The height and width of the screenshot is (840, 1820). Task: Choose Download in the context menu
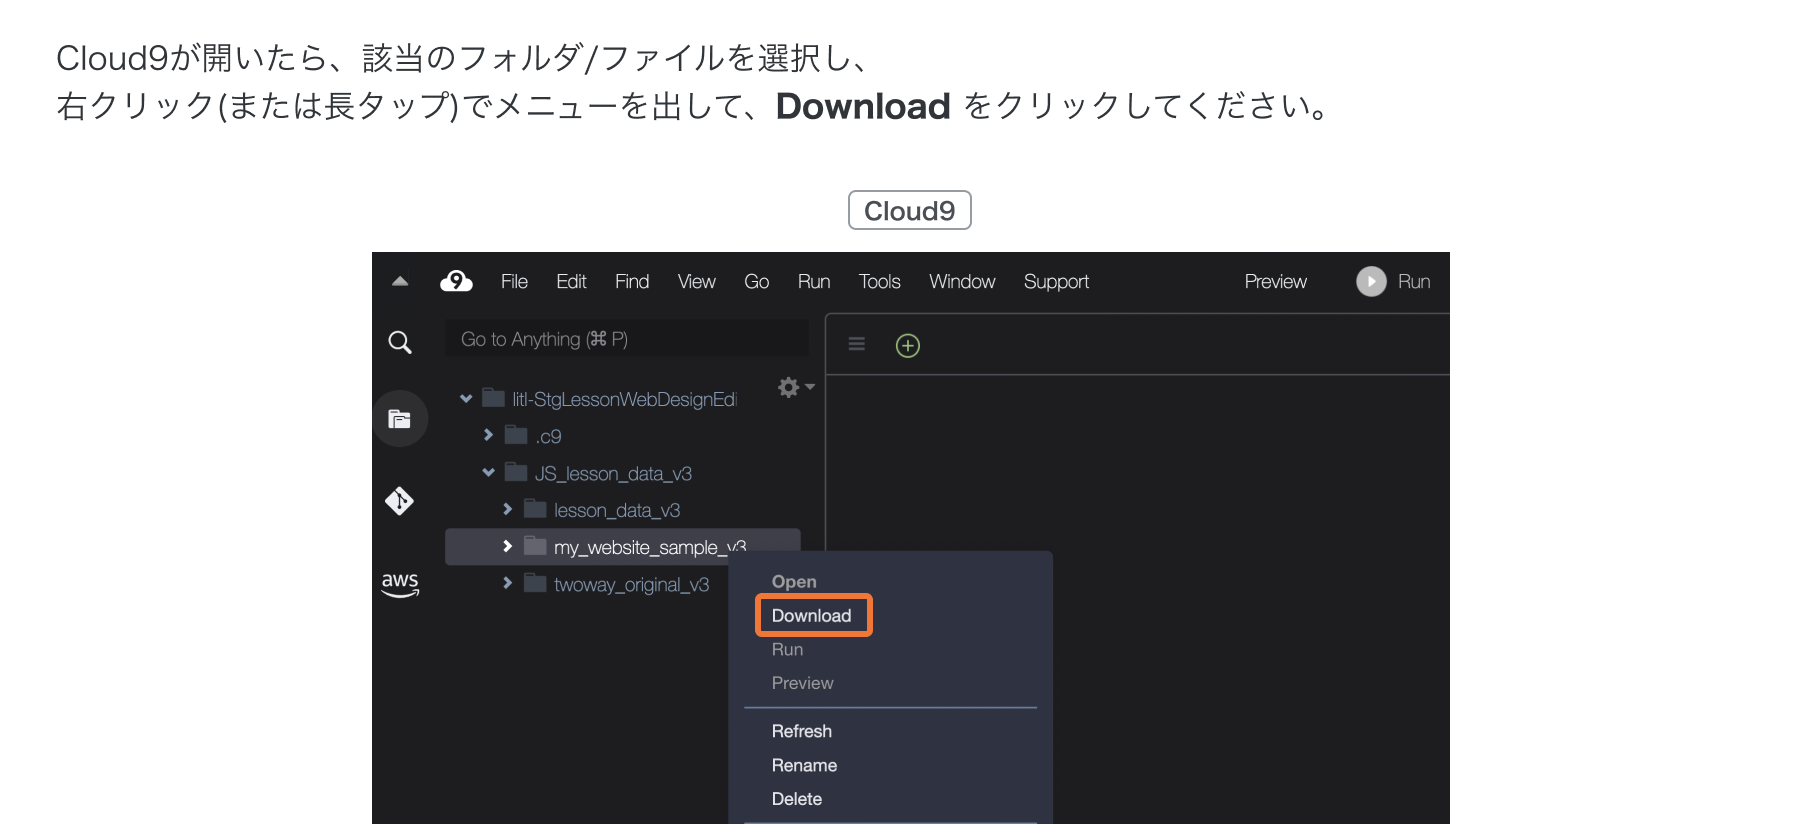812,616
